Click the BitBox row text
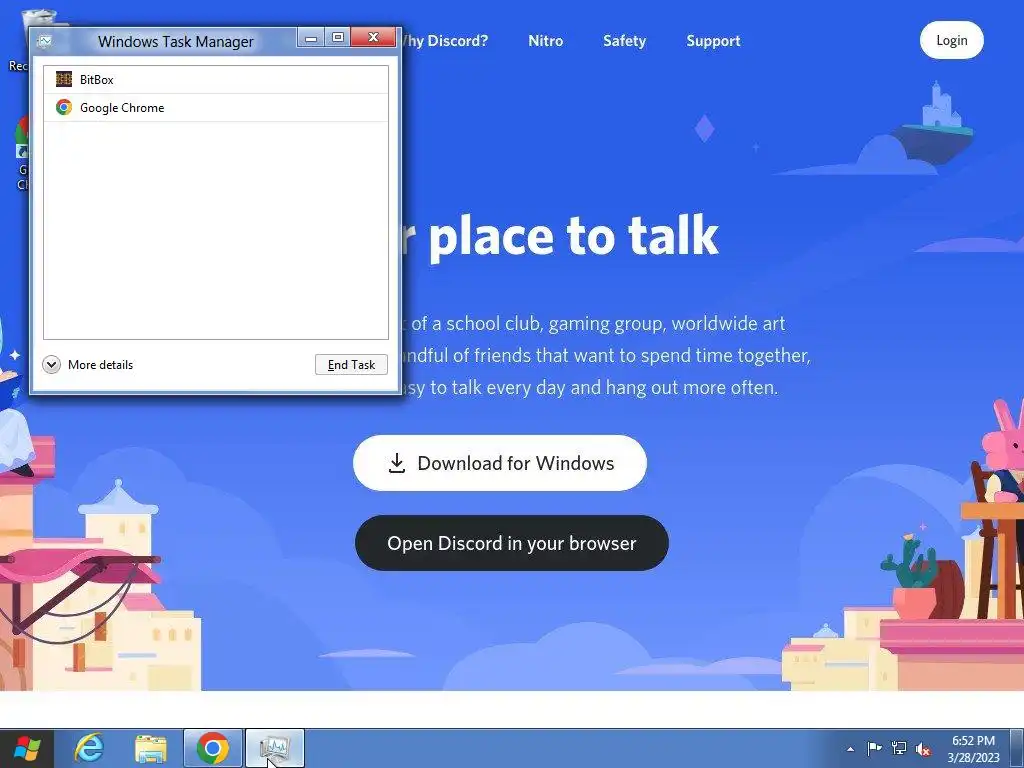Screen dimensions: 1024x768 tap(97, 80)
